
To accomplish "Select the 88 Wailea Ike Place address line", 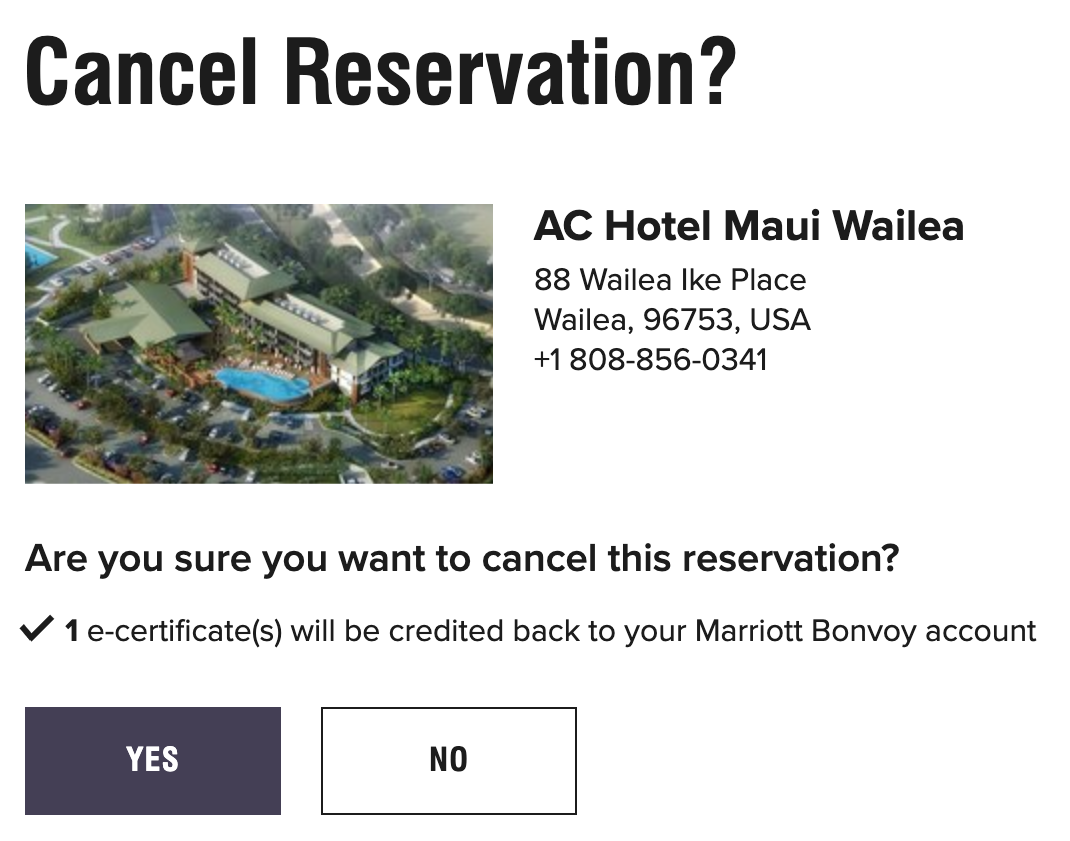I will (x=669, y=279).
